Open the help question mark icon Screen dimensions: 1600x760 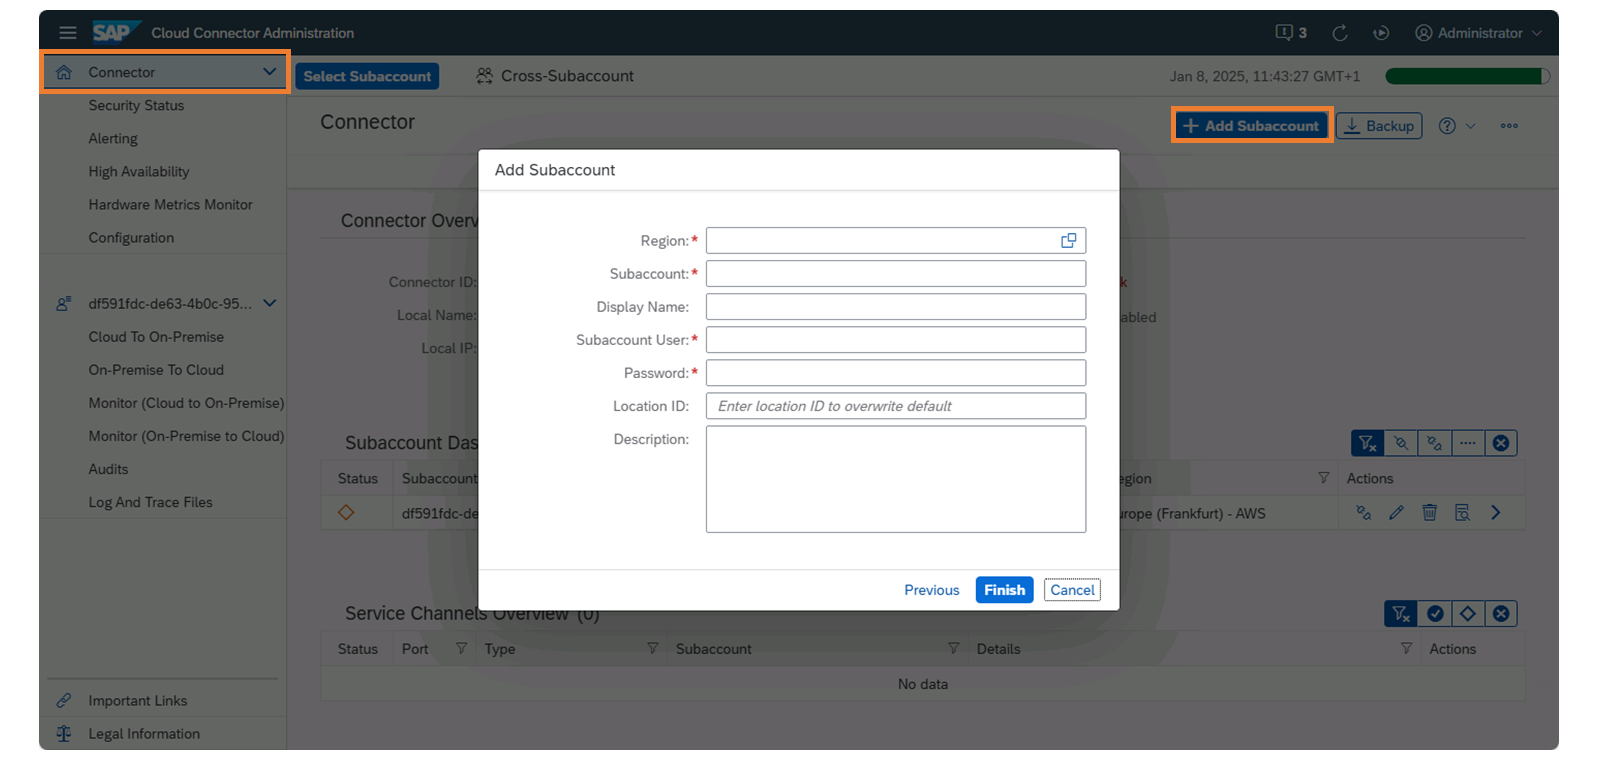(1447, 125)
